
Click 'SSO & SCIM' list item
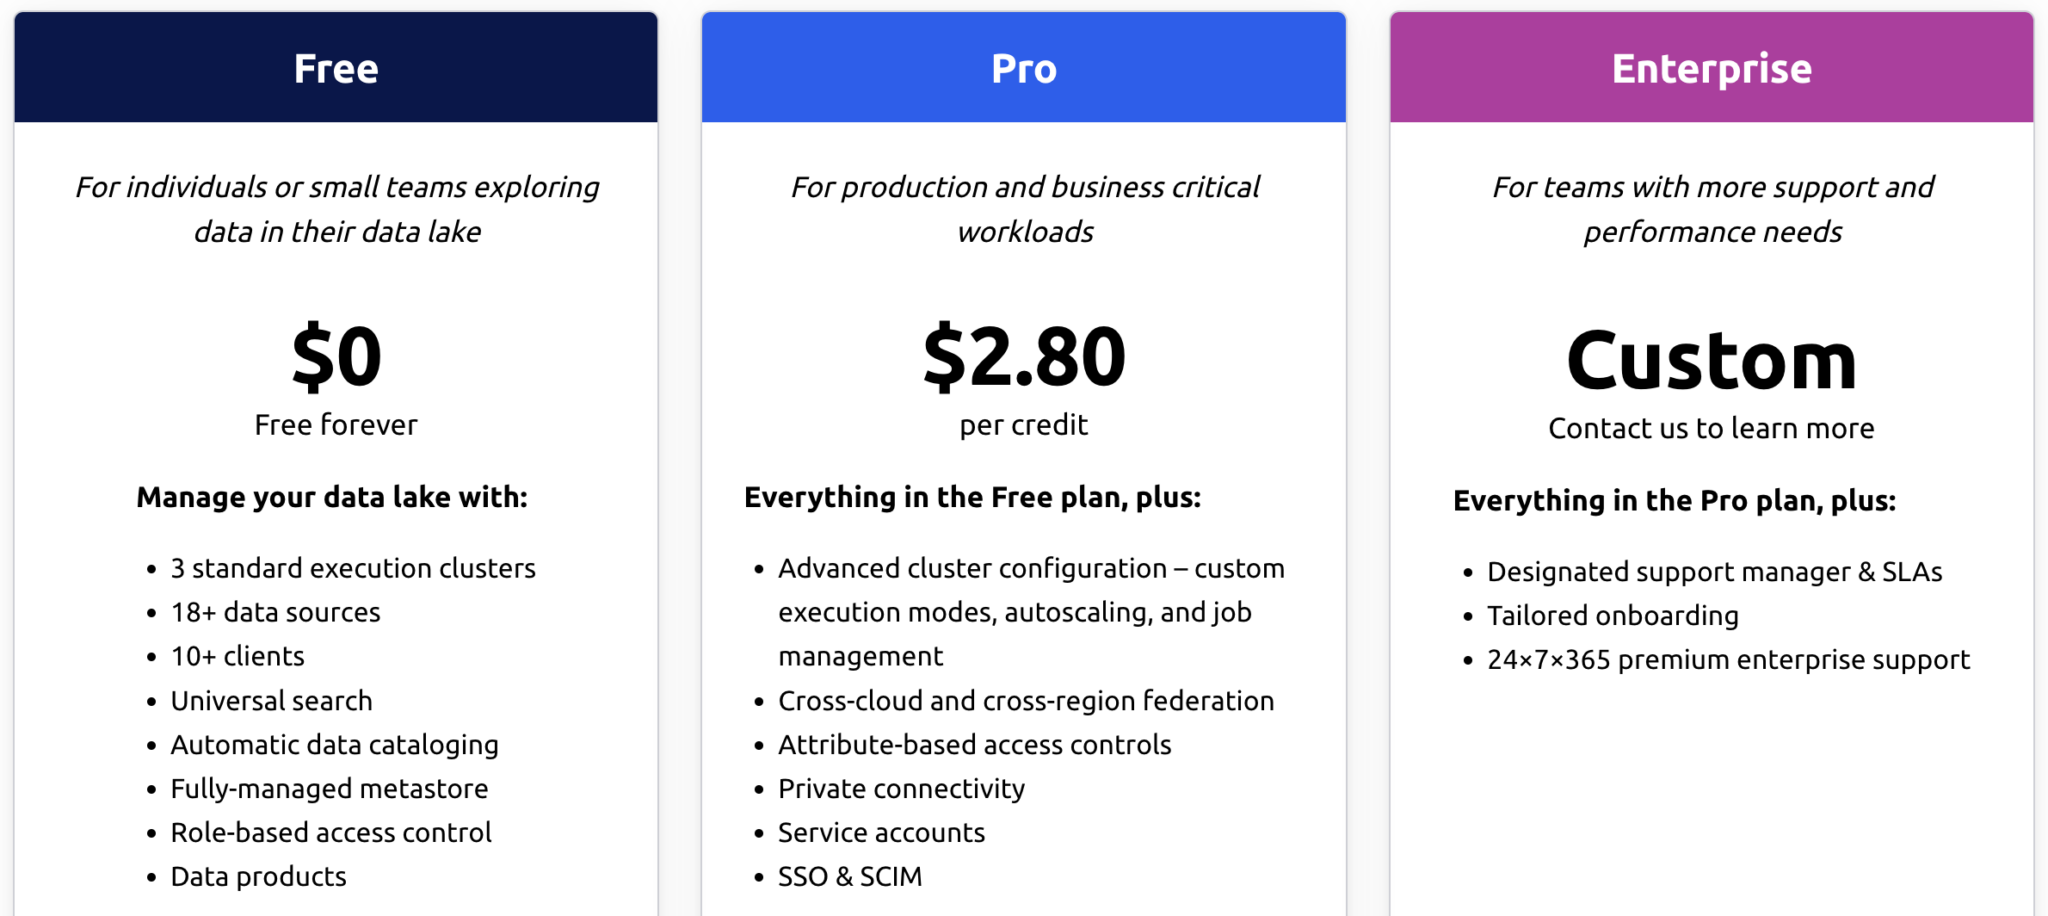pyautogui.click(x=850, y=877)
